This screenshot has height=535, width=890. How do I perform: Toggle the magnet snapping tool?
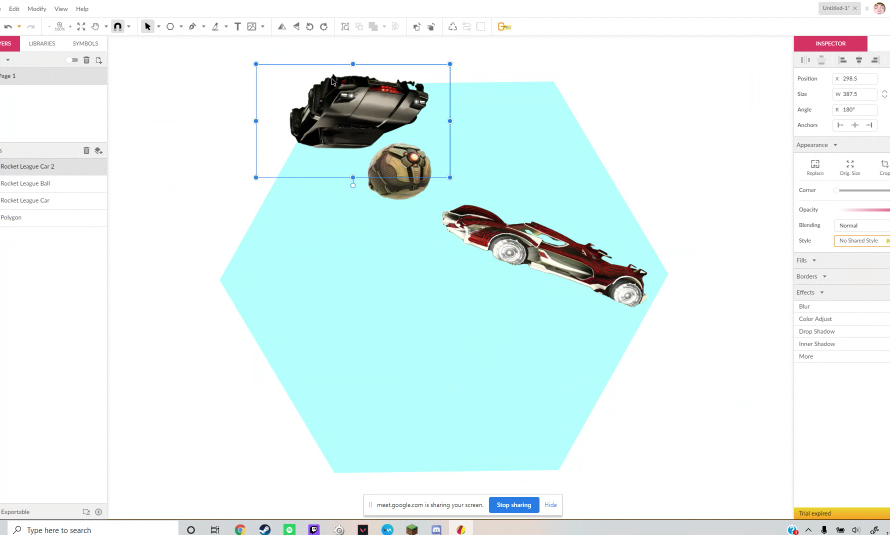tap(117, 27)
